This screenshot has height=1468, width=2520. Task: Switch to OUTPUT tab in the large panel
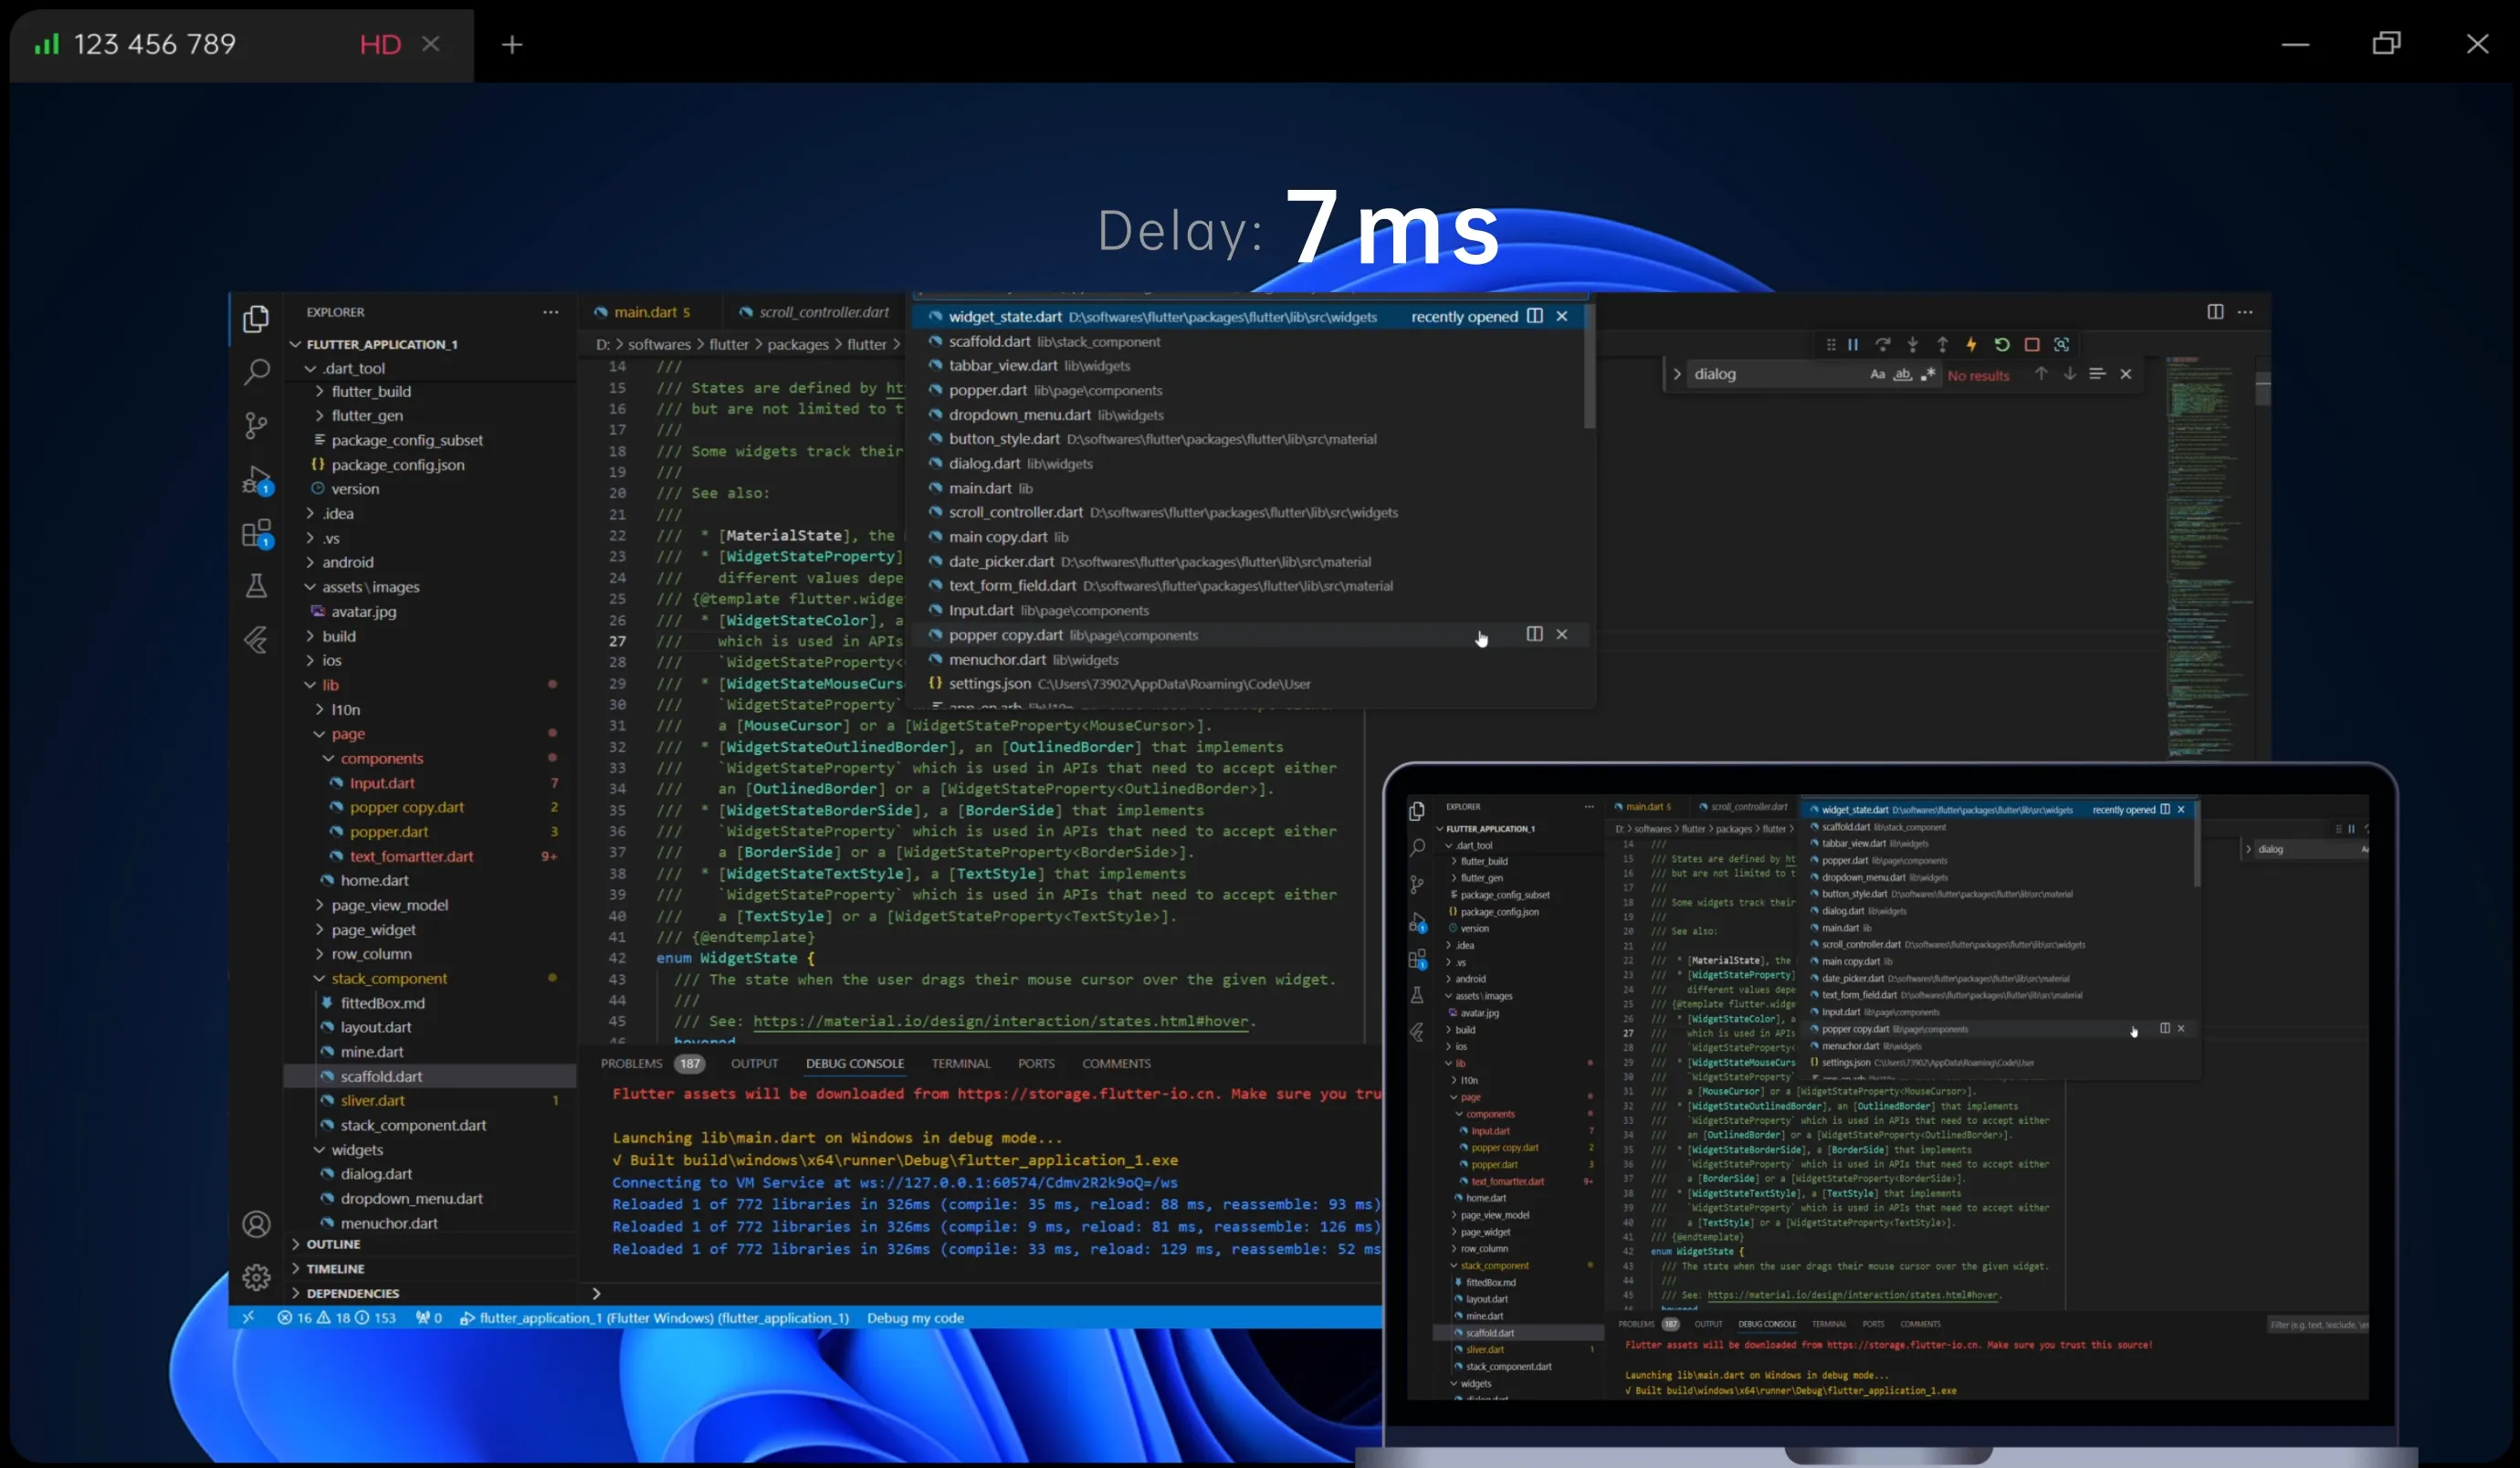pos(754,1063)
